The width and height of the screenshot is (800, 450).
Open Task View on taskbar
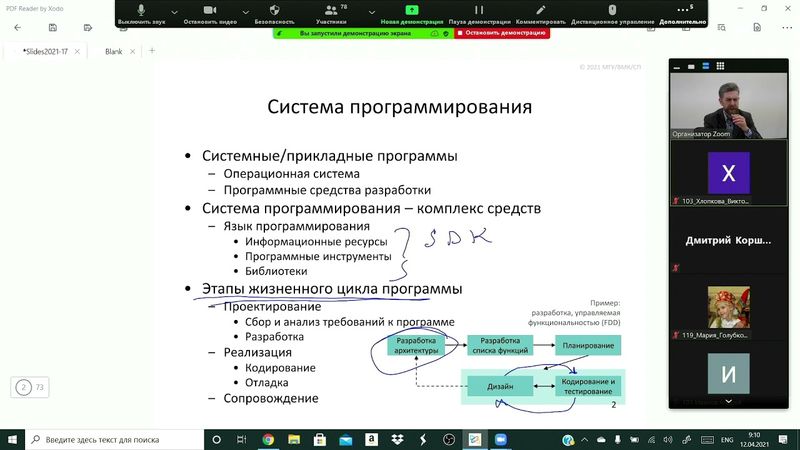[x=242, y=439]
